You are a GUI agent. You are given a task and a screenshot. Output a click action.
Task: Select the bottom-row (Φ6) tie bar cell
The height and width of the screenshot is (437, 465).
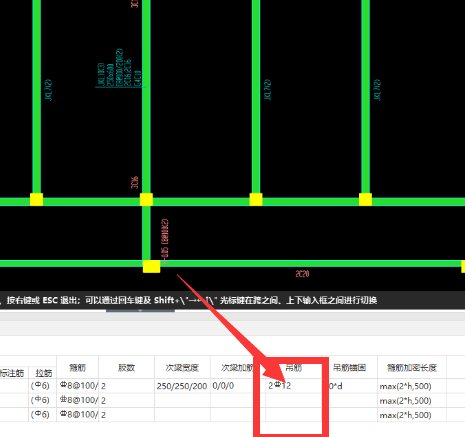point(42,415)
